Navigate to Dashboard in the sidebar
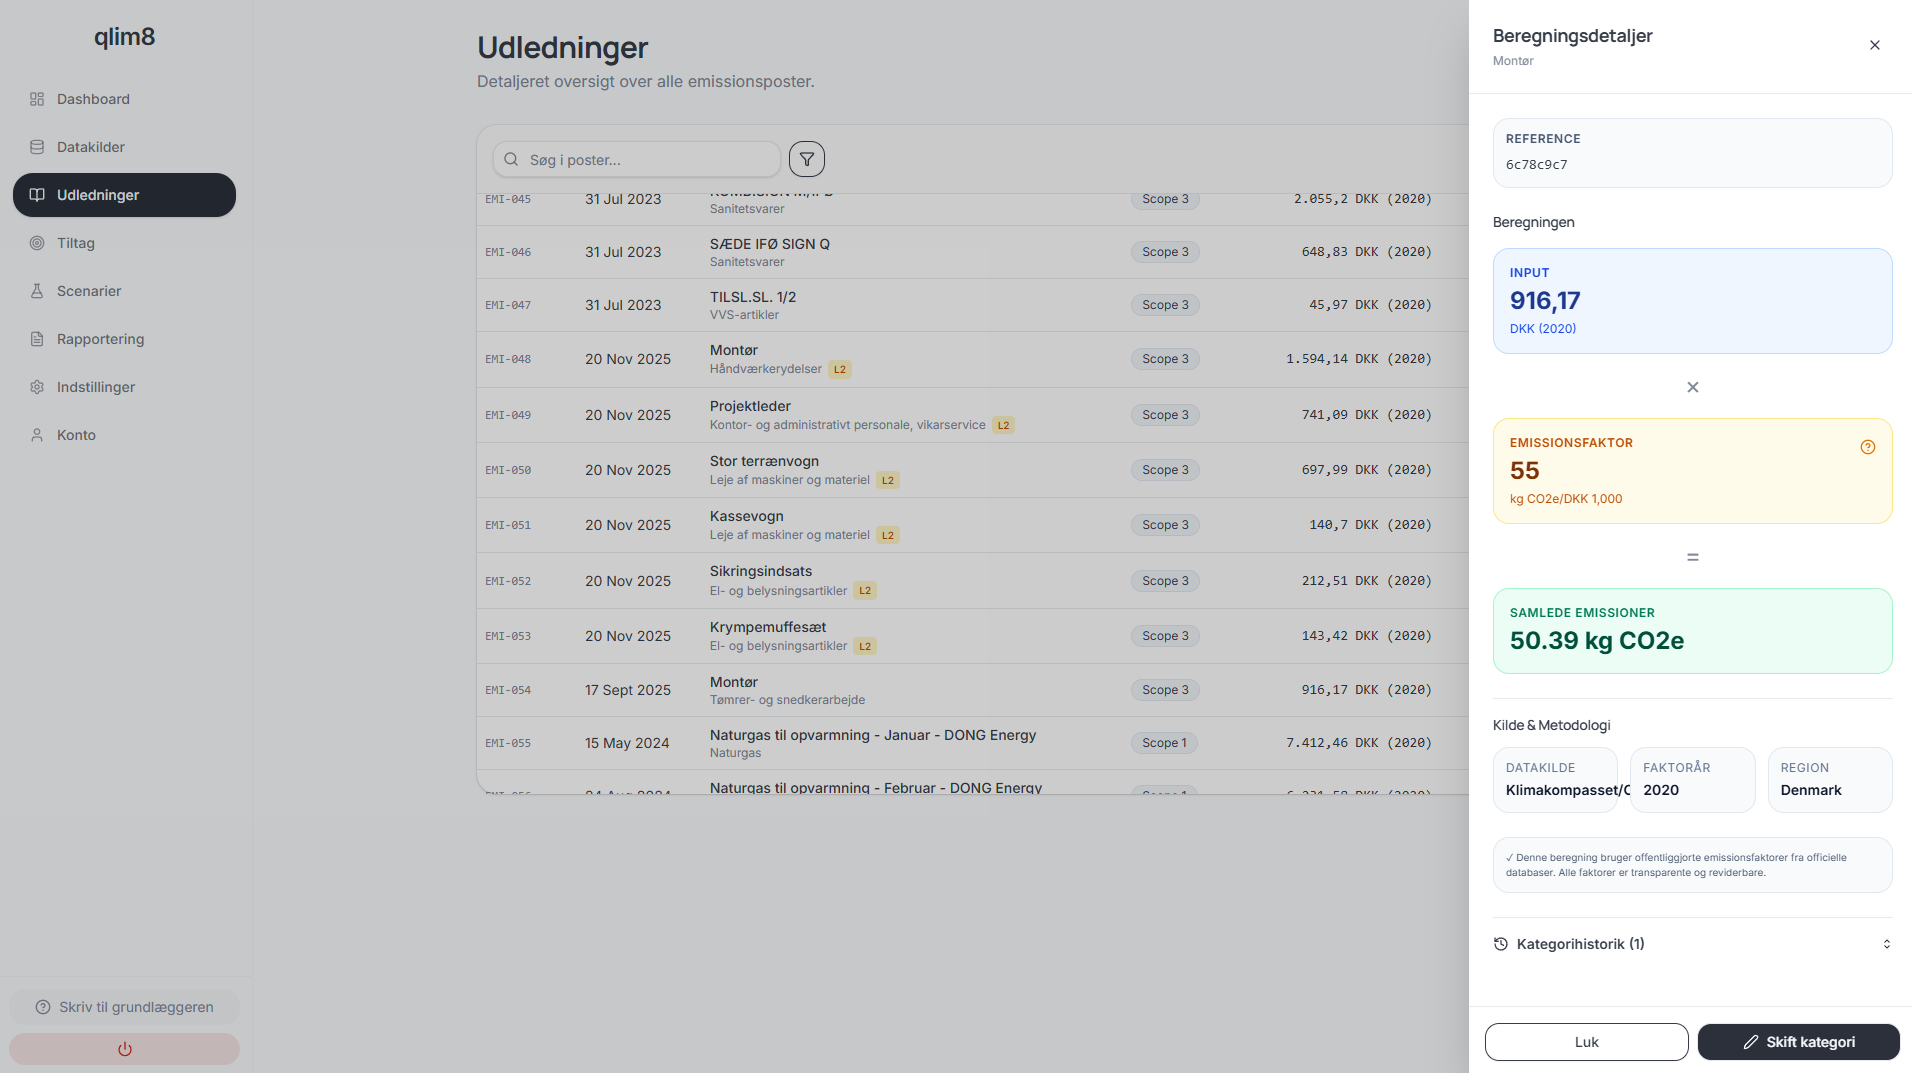 pos(94,99)
